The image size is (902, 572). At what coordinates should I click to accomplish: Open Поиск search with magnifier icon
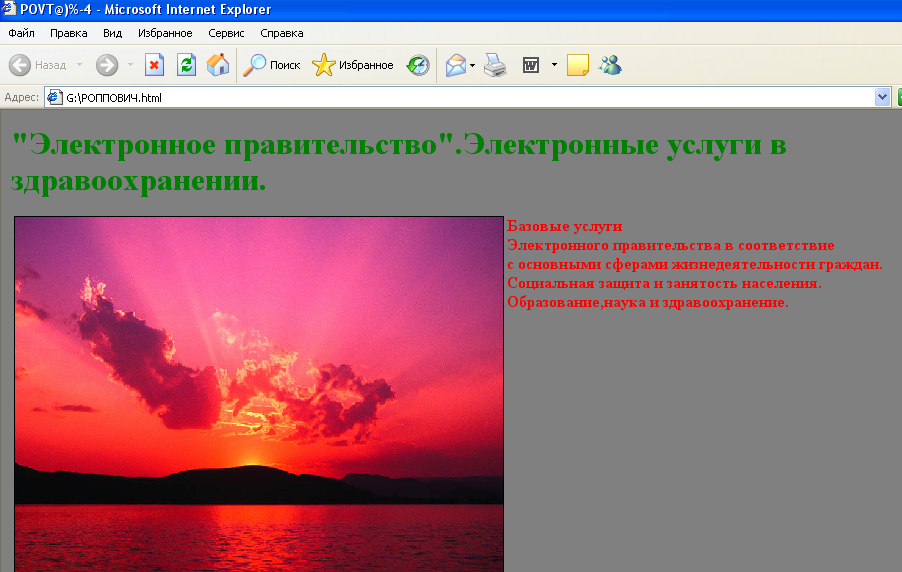point(272,65)
